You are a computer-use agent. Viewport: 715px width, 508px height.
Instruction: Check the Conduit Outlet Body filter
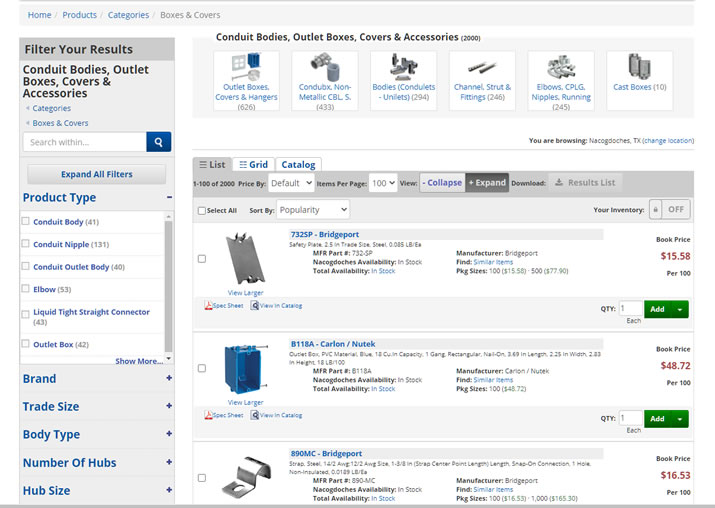click(26, 266)
